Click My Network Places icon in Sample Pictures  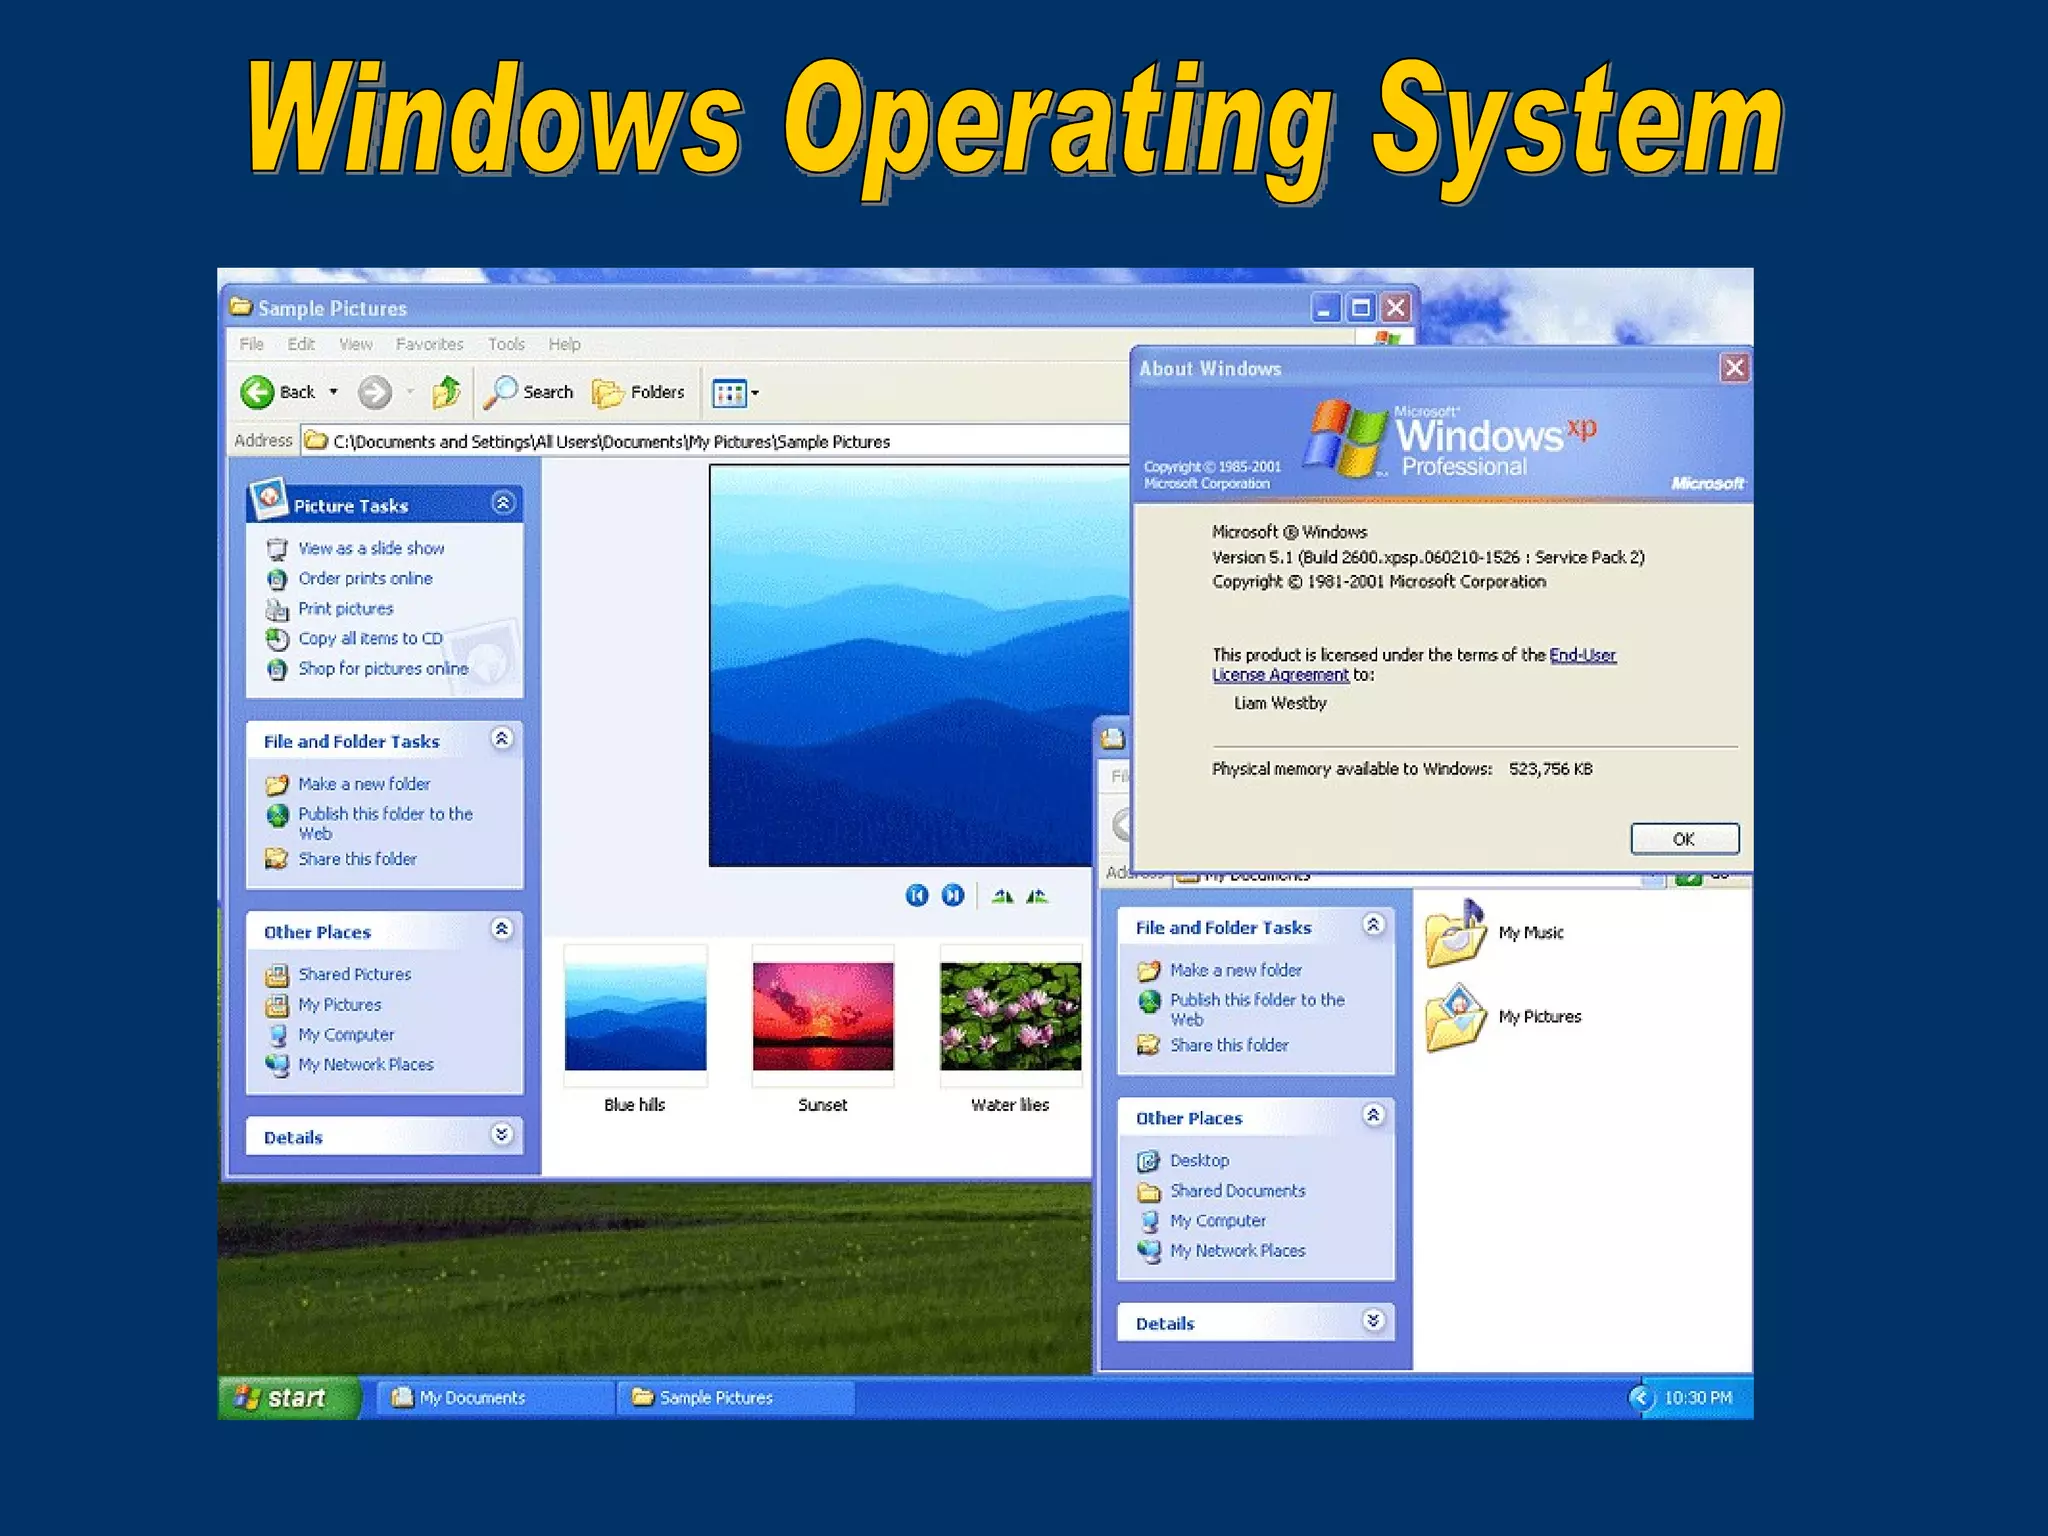click(x=277, y=1065)
